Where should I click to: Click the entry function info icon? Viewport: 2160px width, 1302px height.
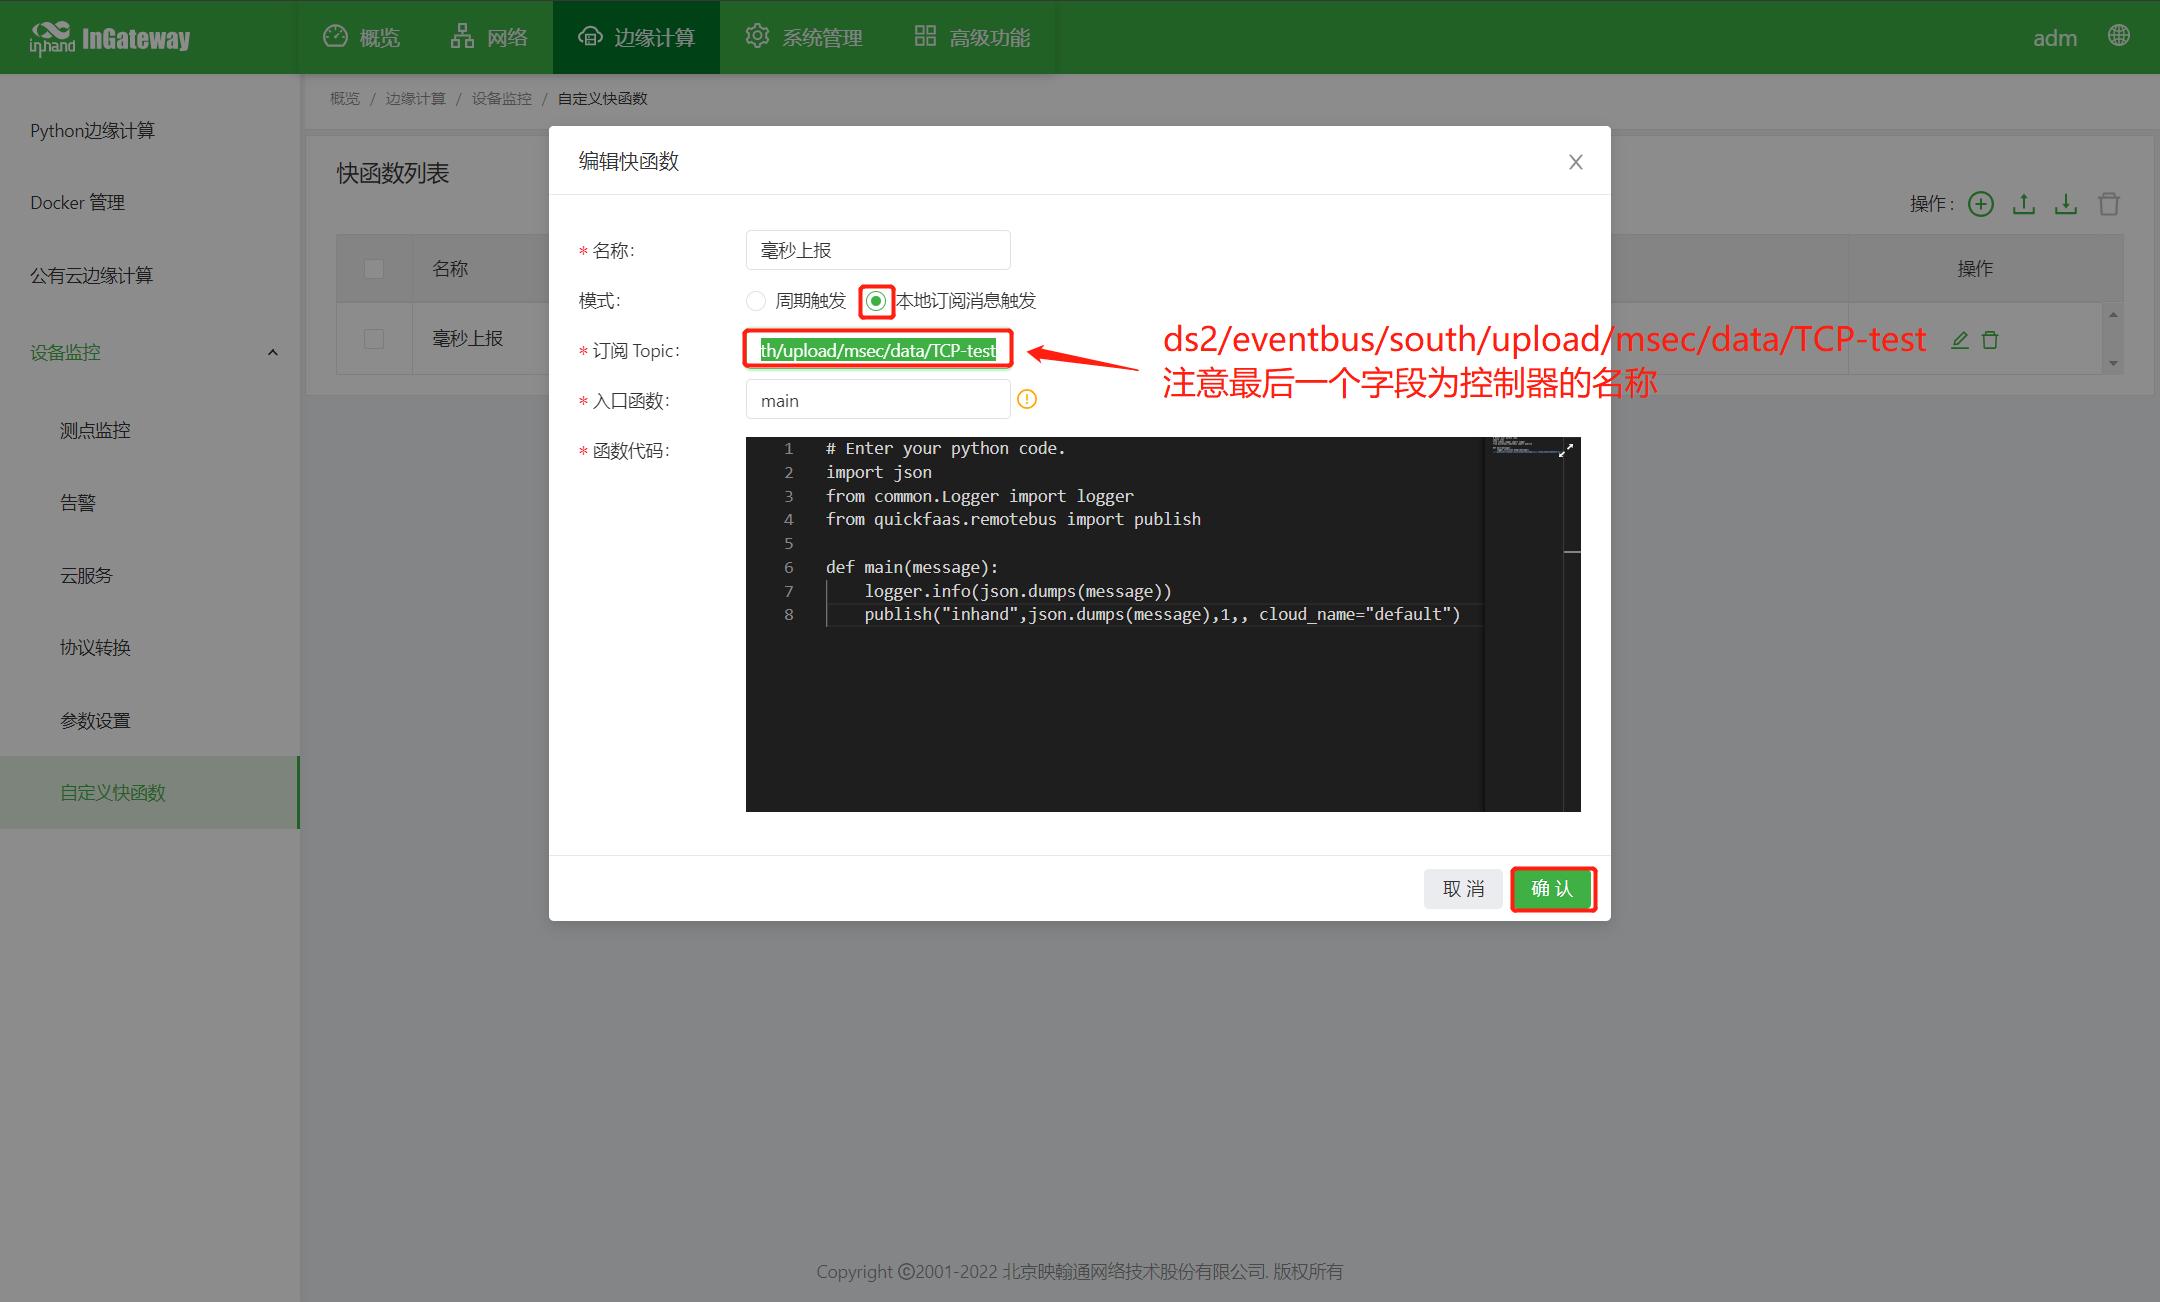pyautogui.click(x=1027, y=400)
